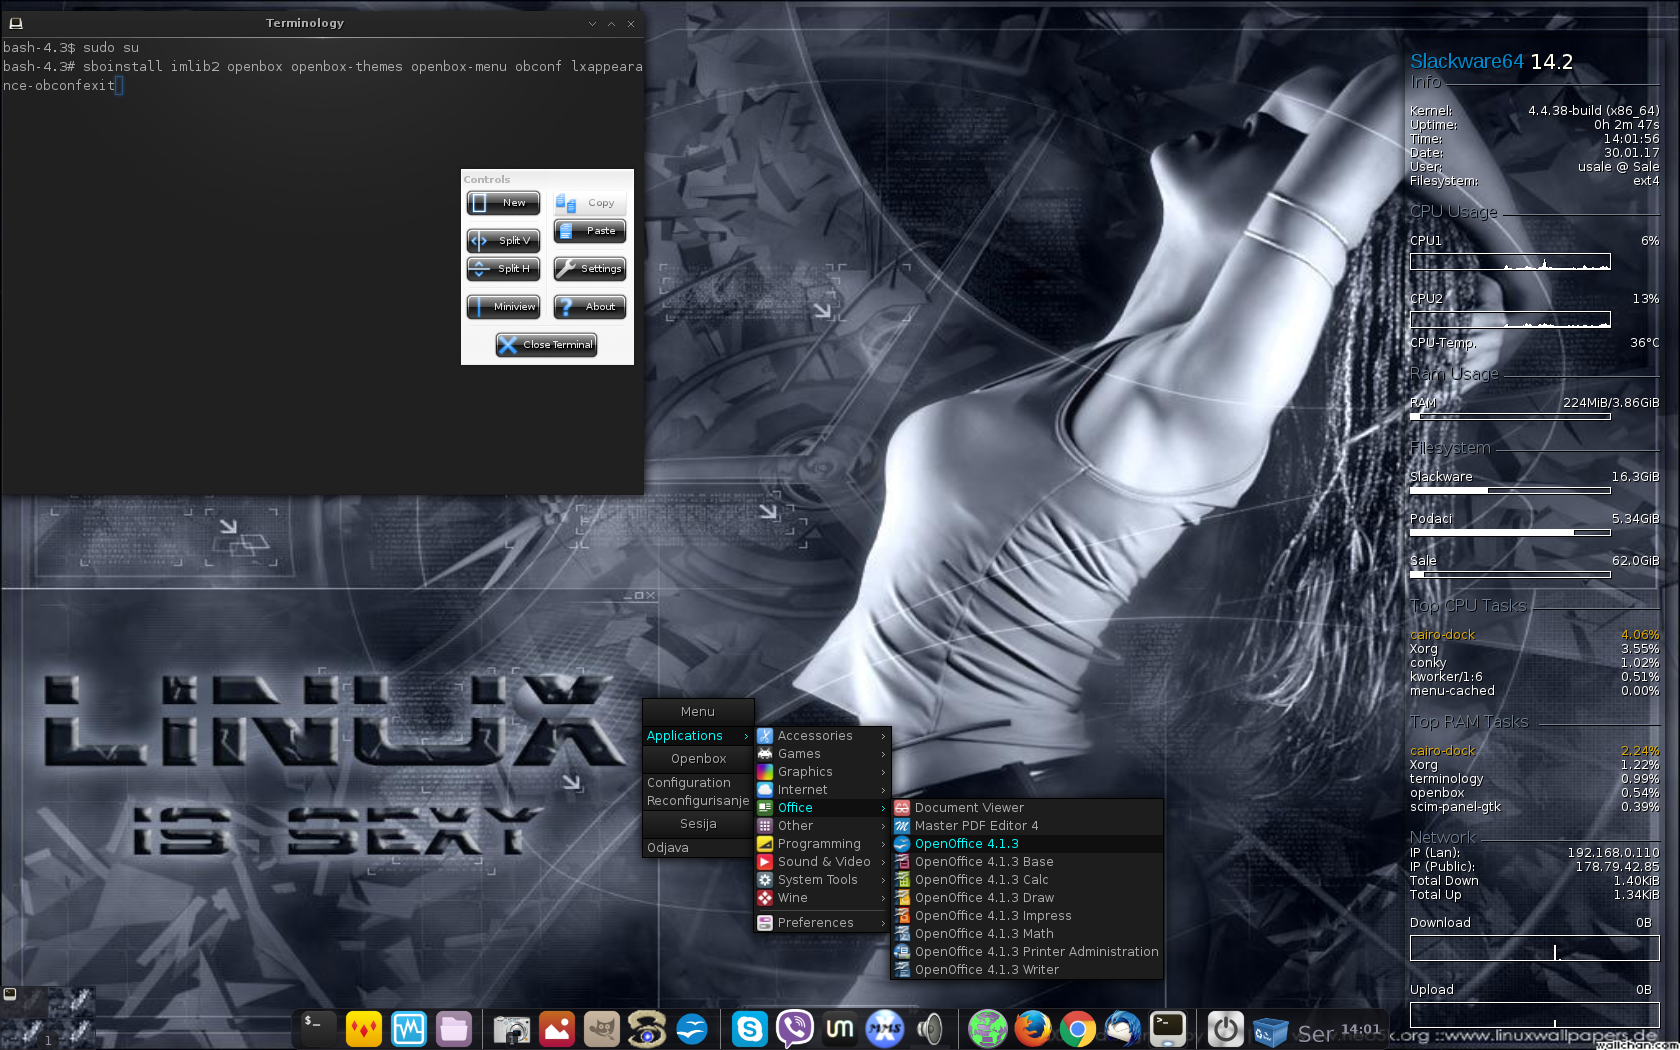
Task: Open Master PDF Editor 4 menu entry
Action: pos(976,826)
